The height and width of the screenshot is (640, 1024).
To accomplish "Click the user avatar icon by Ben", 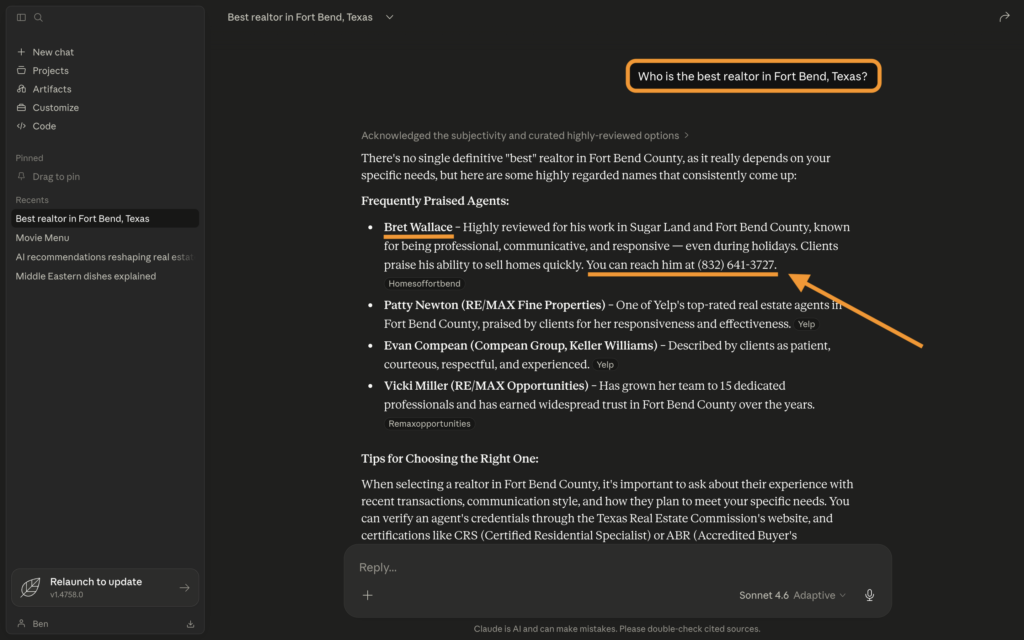I will [21, 623].
